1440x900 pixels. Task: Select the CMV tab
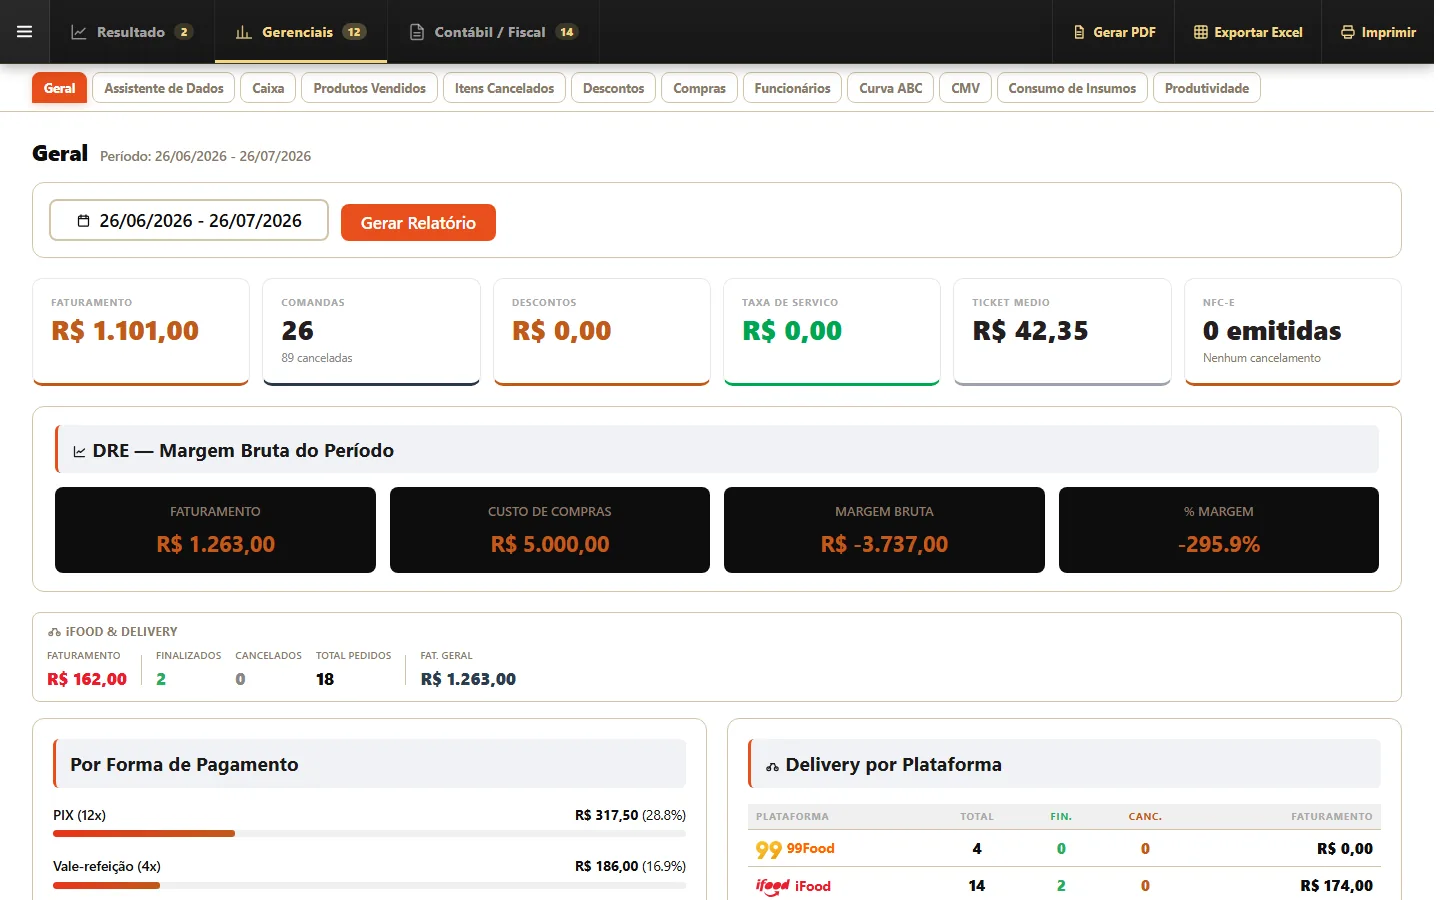pos(966,88)
